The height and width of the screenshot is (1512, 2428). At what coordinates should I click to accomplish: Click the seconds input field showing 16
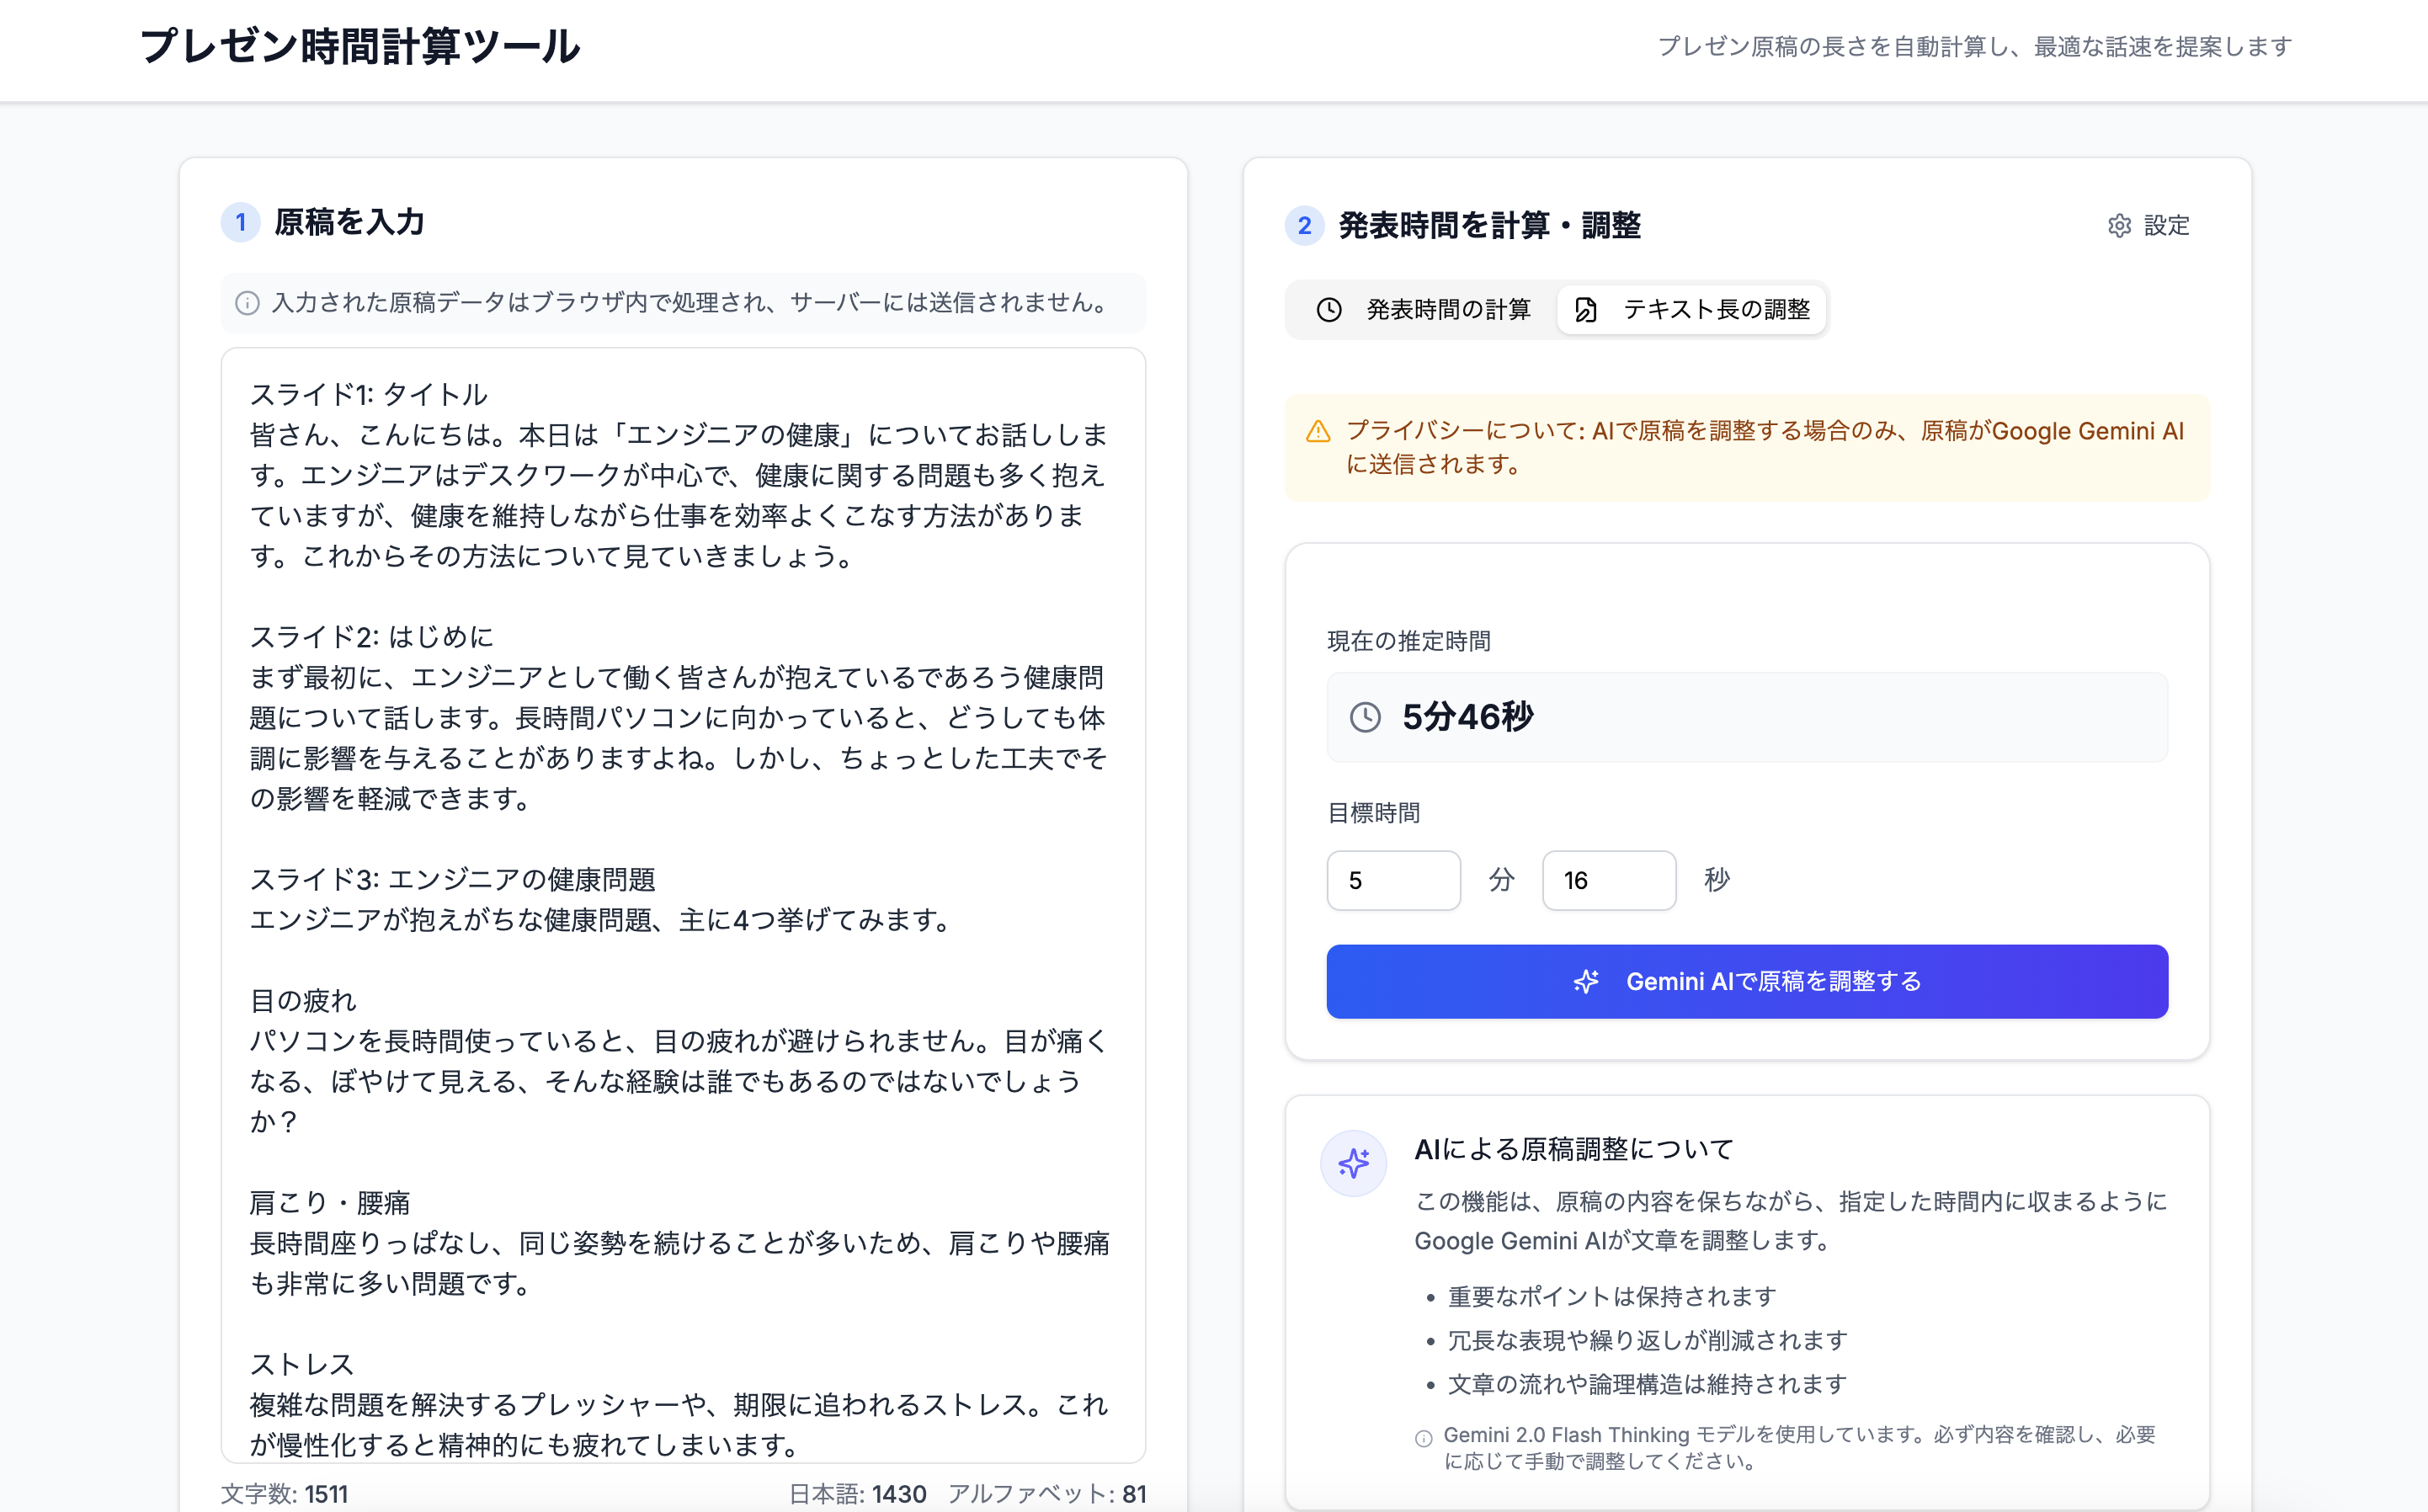click(1608, 880)
